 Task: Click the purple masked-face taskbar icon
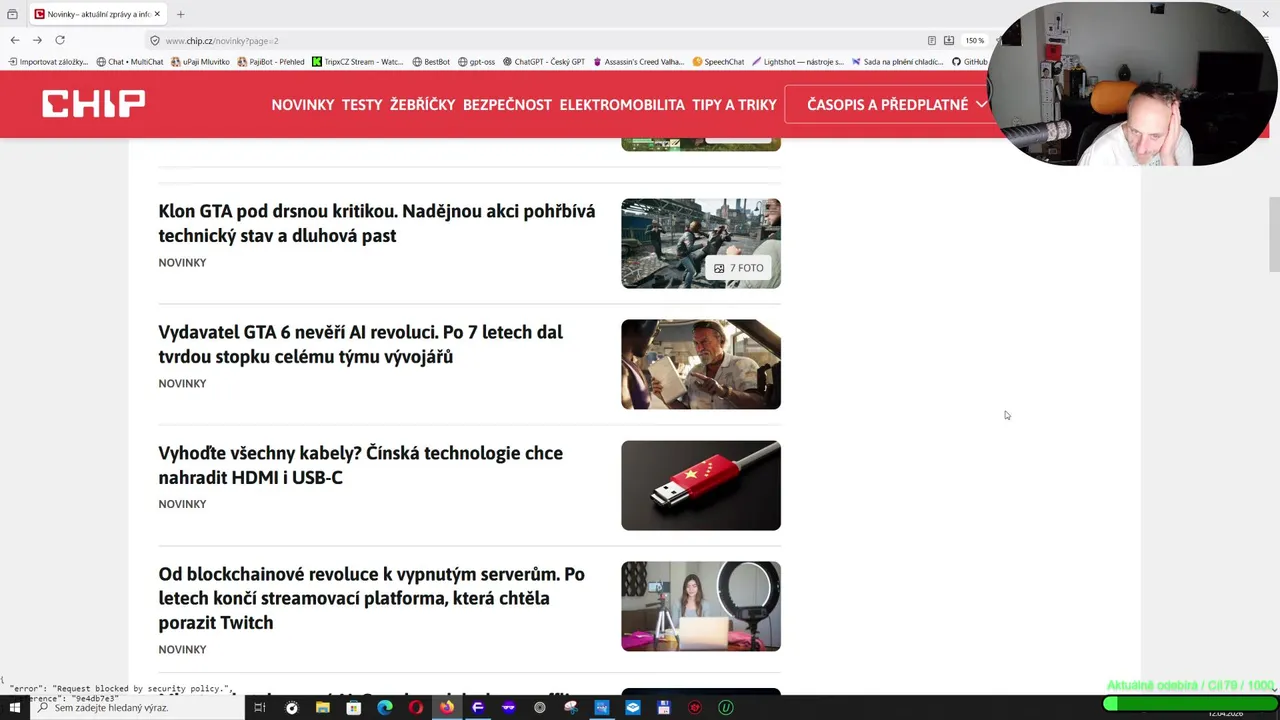click(x=508, y=707)
